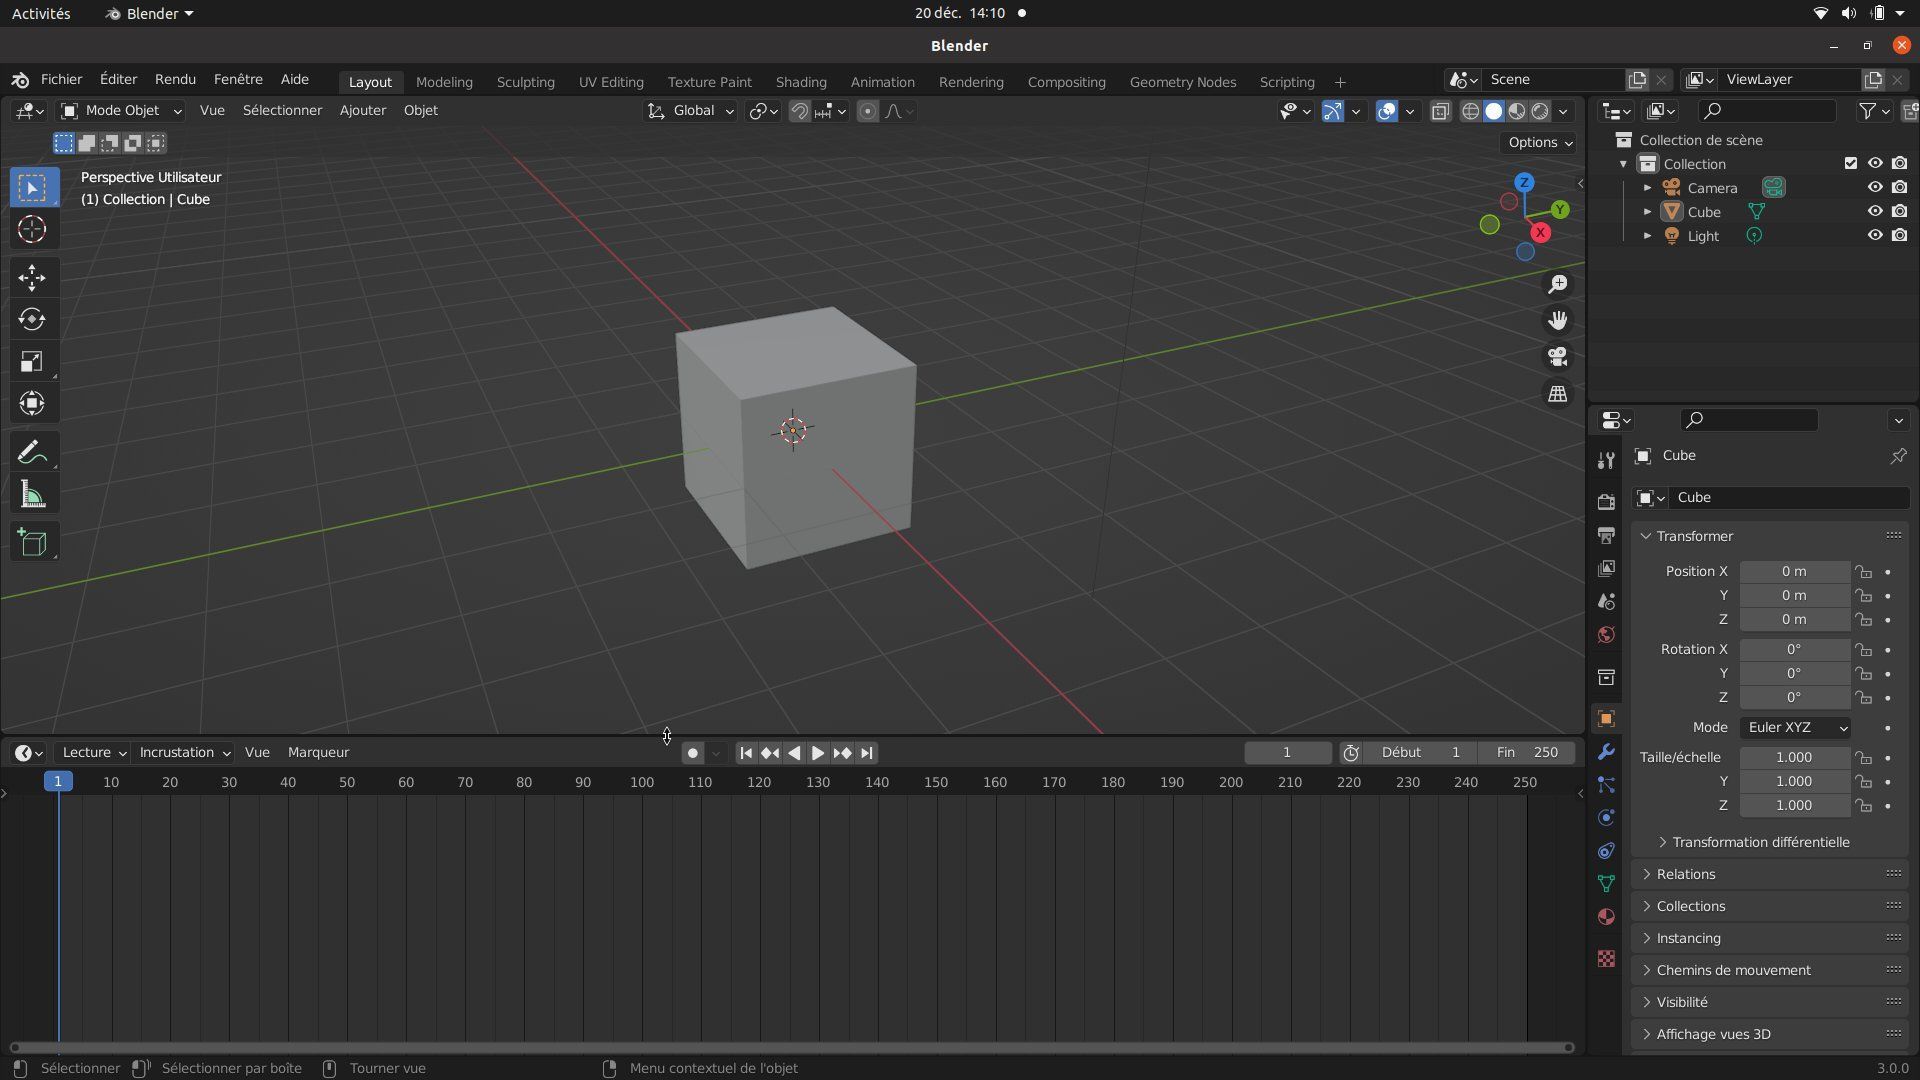
Task: Uncheck the Collection exclude checkbox
Action: click(x=1850, y=164)
